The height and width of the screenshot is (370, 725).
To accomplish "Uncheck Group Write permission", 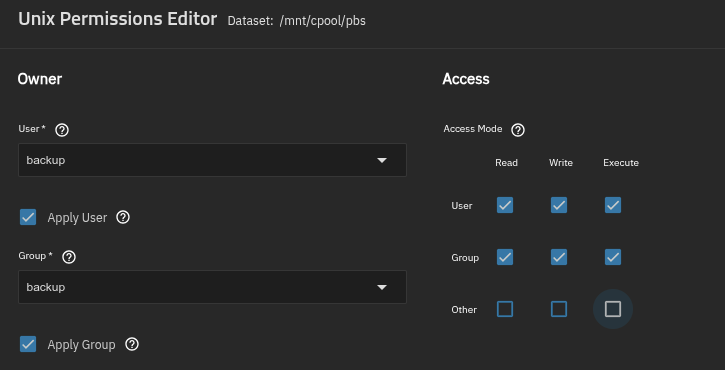I will 559,257.
